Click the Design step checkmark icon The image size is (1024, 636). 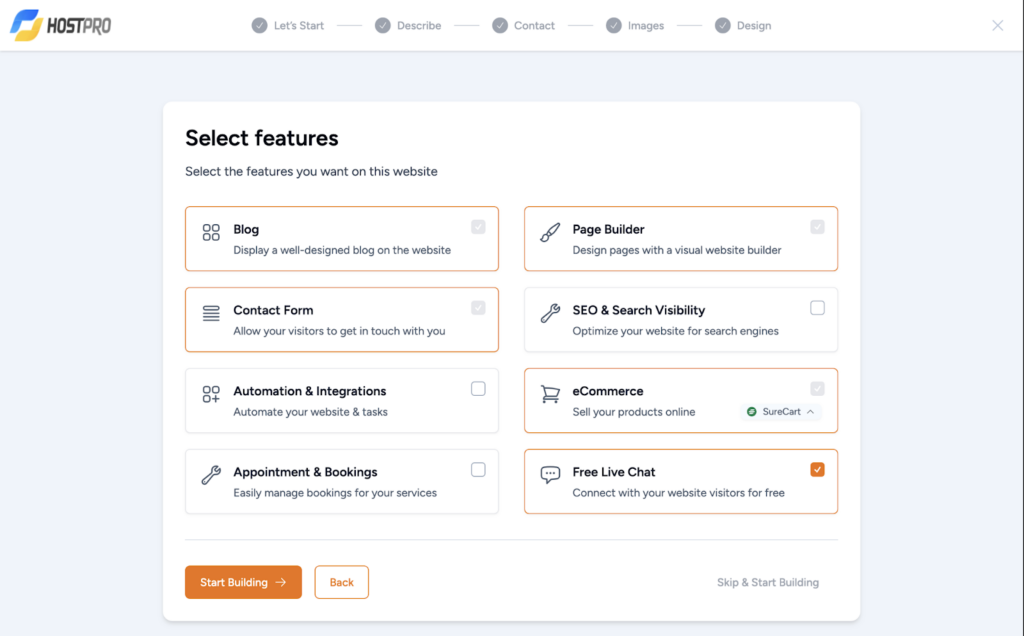[722, 25]
